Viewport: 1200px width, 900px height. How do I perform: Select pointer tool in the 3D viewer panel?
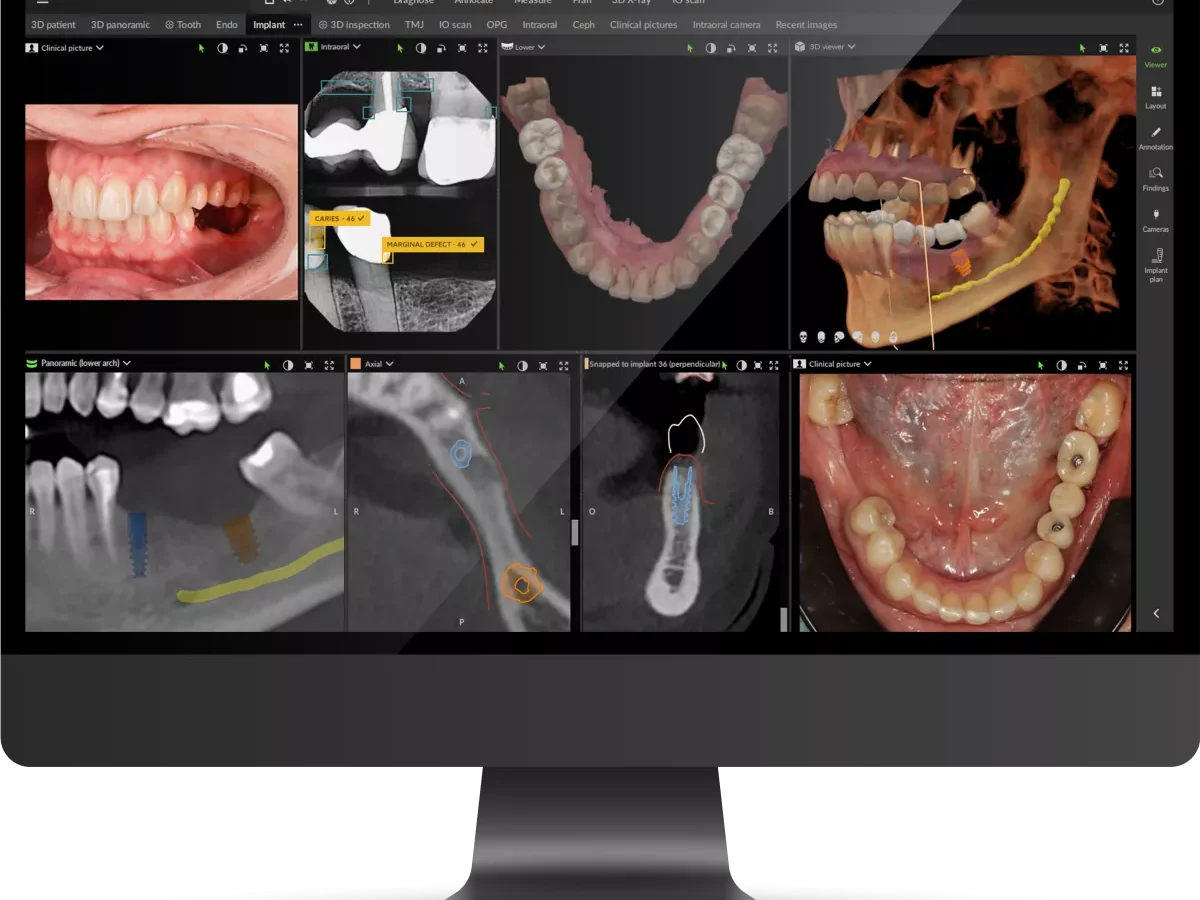pos(1082,47)
